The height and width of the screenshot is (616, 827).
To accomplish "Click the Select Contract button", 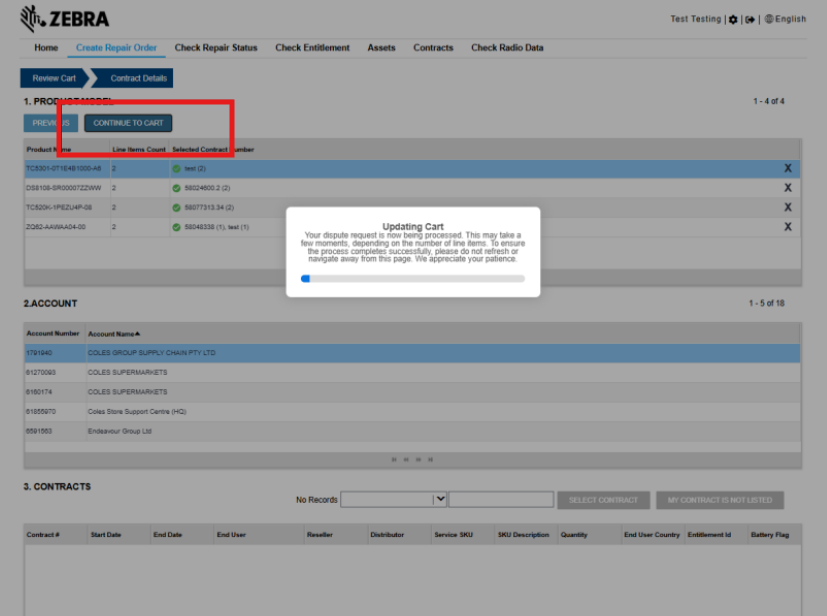I will point(603,500).
